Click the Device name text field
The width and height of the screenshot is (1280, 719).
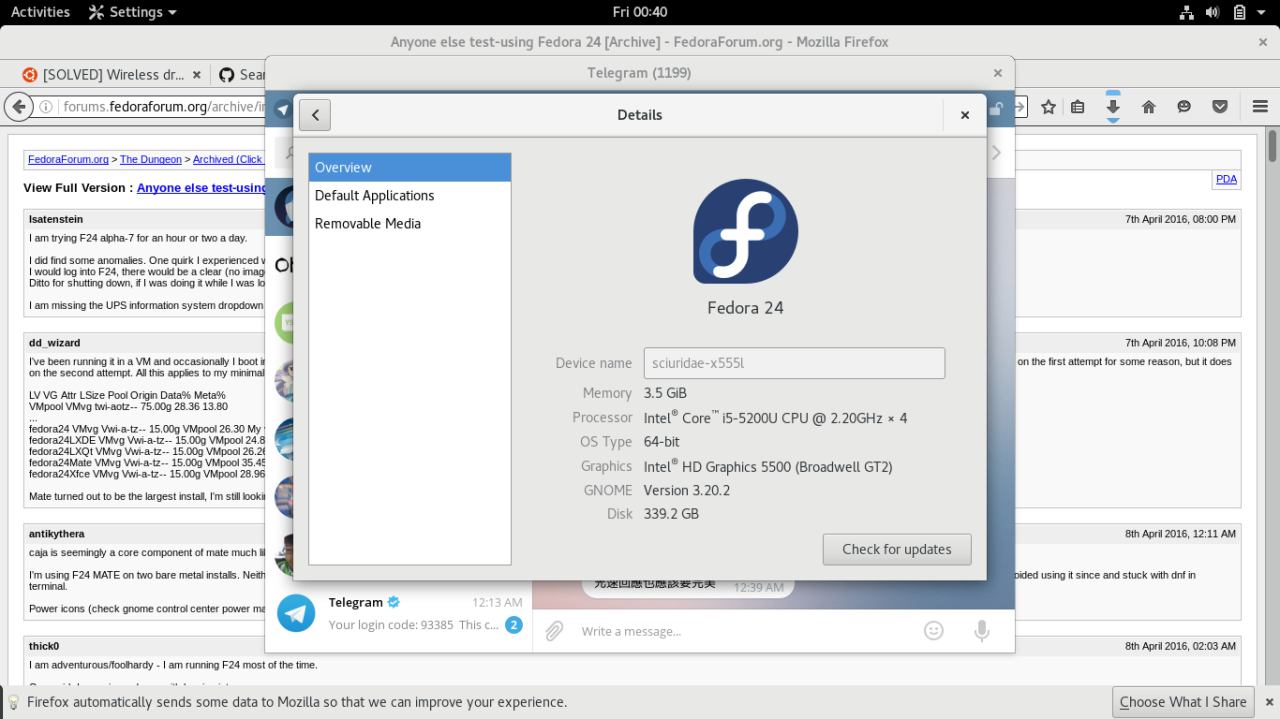[793, 363]
